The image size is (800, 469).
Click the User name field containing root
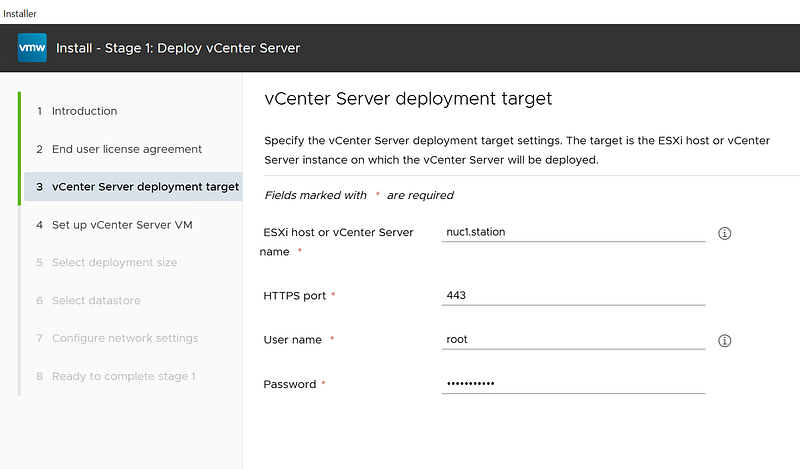(x=573, y=339)
